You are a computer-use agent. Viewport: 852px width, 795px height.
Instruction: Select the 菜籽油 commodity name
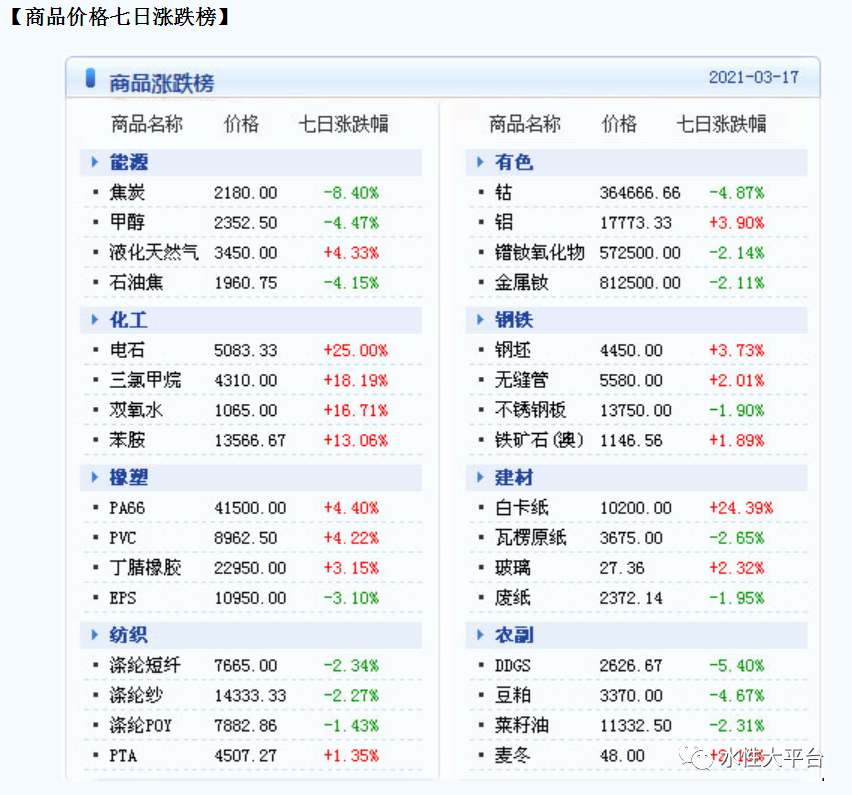(522, 725)
